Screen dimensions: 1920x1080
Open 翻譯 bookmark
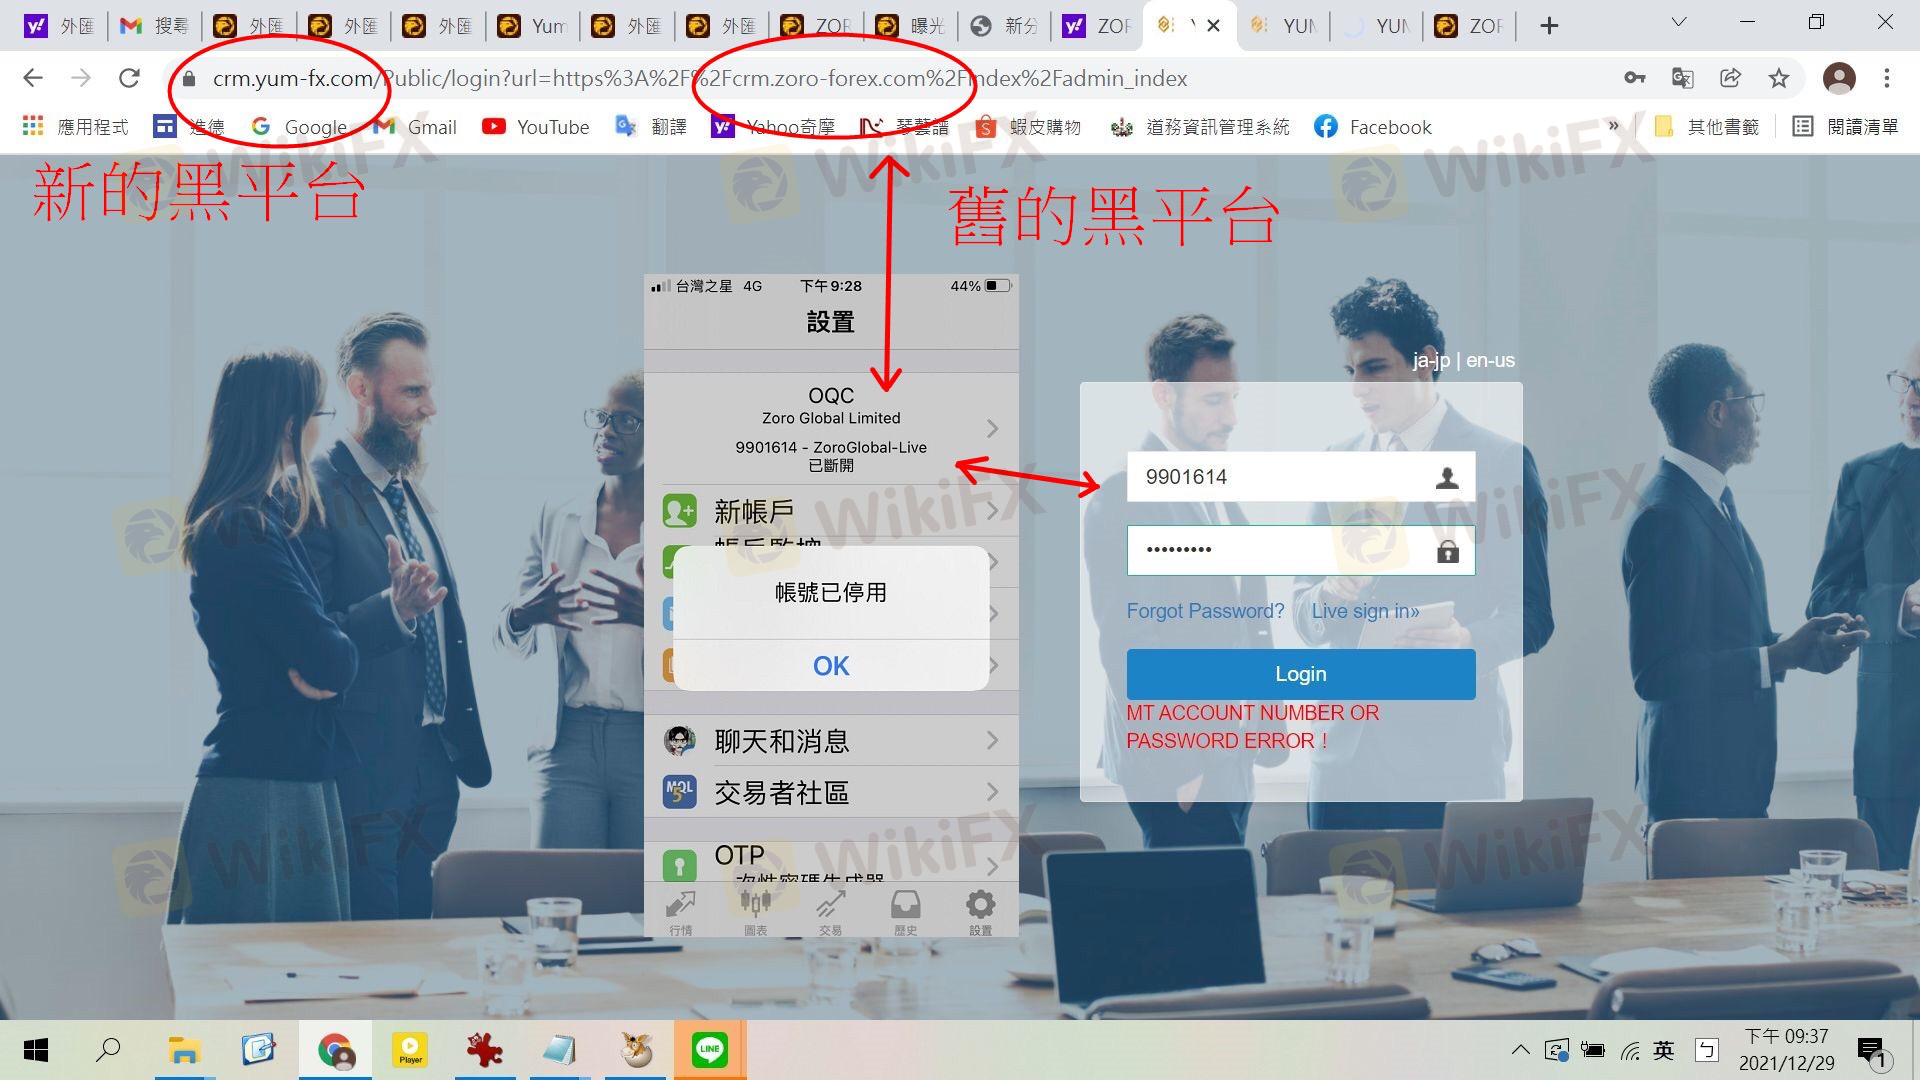tap(651, 127)
